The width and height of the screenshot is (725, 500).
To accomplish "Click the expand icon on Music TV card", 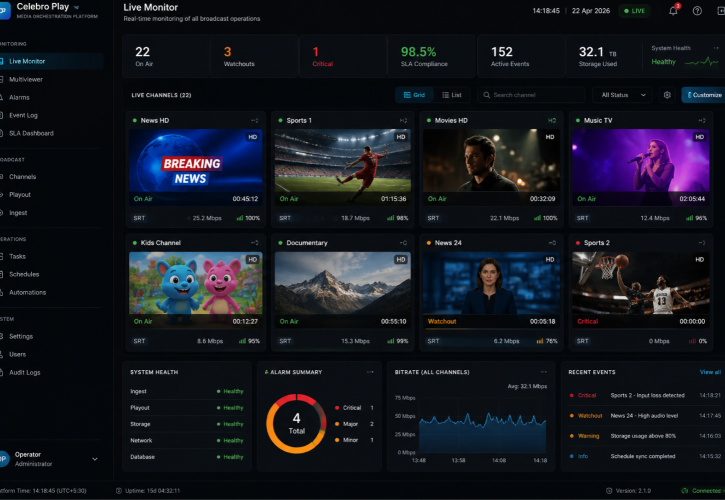I will point(702,120).
